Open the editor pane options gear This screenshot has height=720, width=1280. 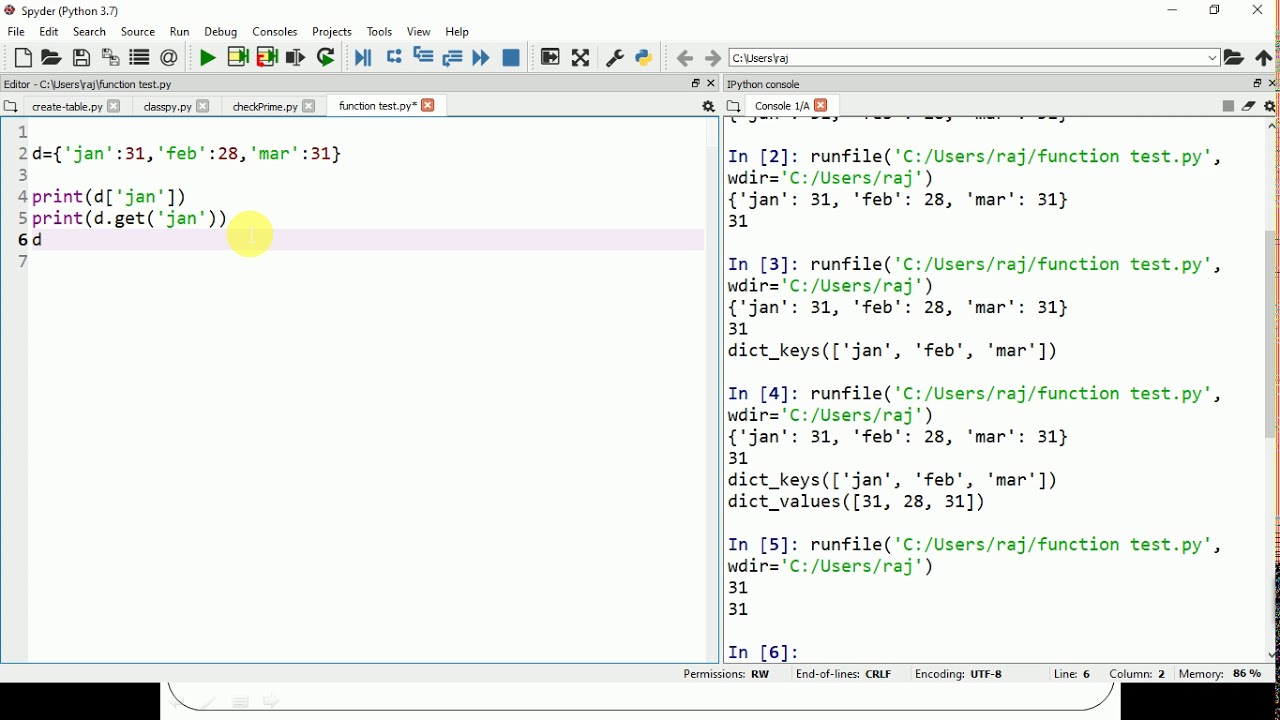[709, 107]
